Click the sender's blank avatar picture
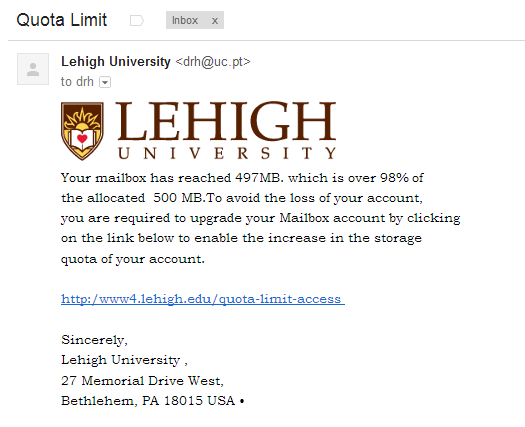The height and width of the screenshot is (427, 525). 33,69
